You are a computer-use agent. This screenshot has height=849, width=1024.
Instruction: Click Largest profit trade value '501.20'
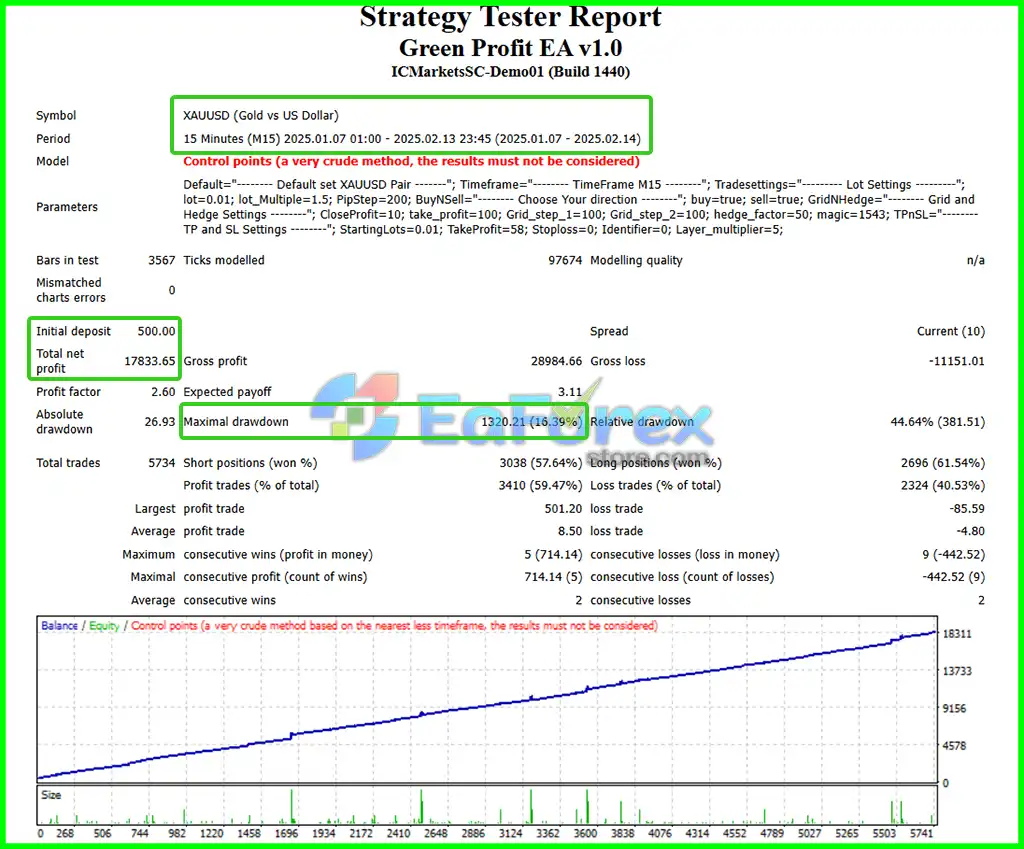563,509
